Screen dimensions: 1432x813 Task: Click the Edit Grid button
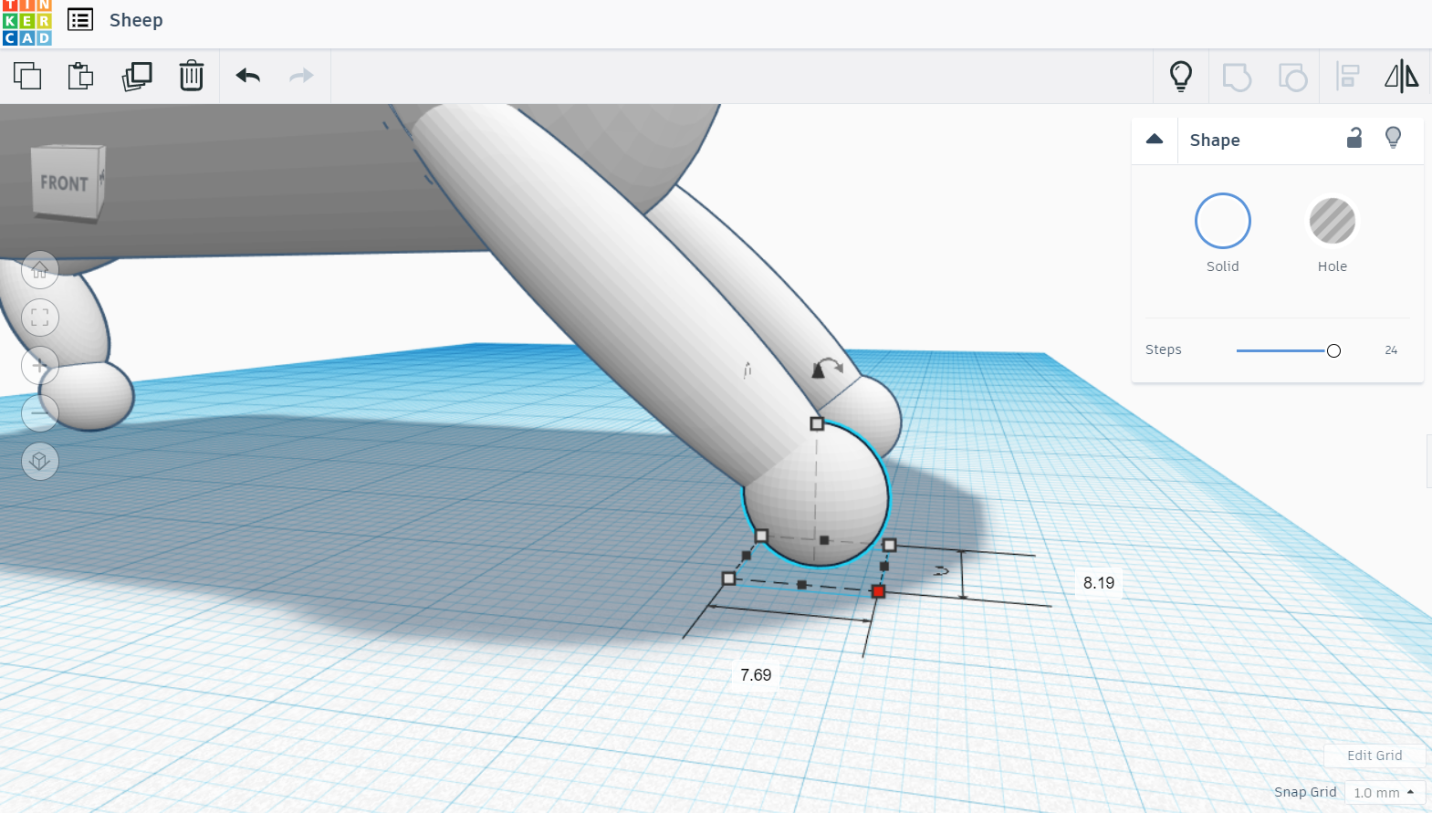pyautogui.click(x=1374, y=756)
